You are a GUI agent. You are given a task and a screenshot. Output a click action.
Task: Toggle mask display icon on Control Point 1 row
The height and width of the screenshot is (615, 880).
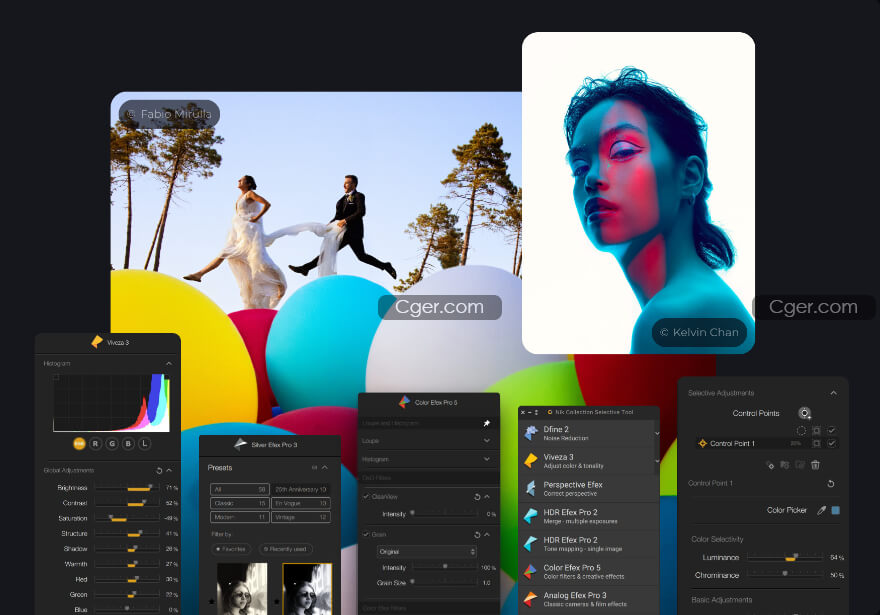coord(817,443)
